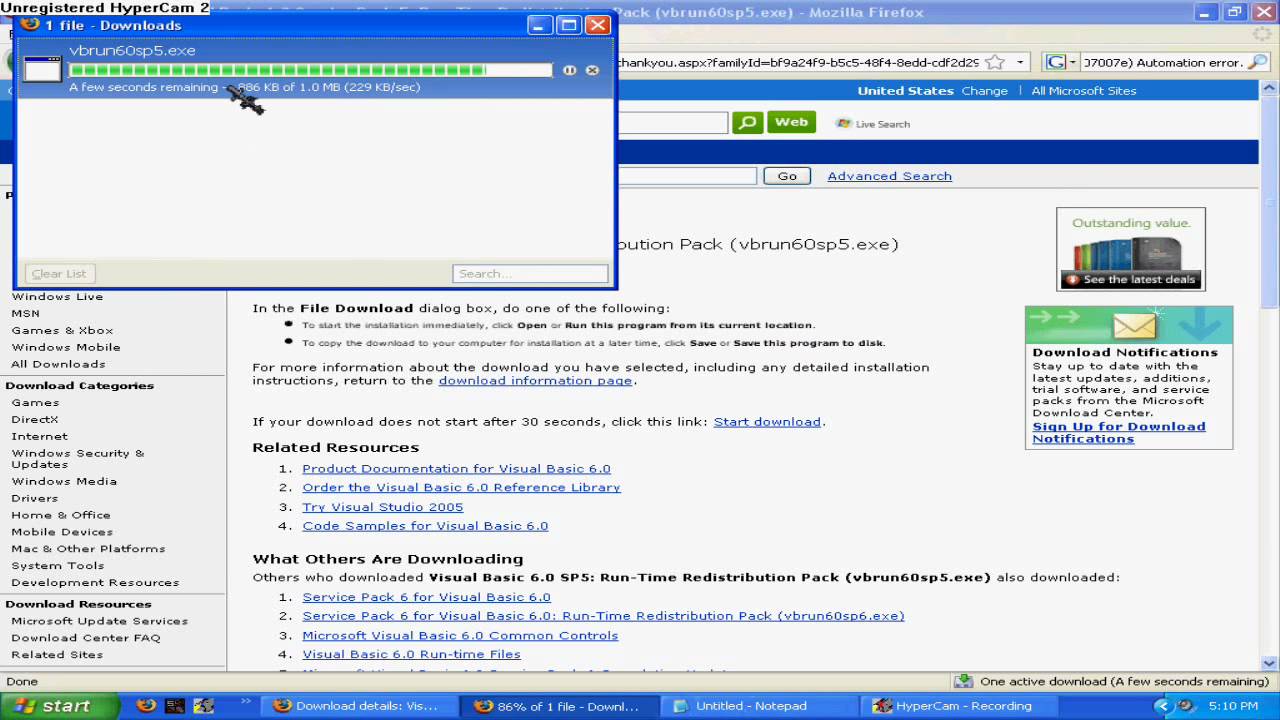Viewport: 1280px width, 720px height.
Task: Open Product Documentation for Visual Basic 6.0
Action: tap(456, 468)
